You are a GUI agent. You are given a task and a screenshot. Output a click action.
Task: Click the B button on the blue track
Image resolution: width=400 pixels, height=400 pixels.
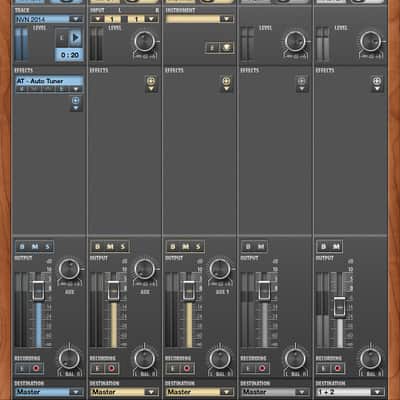point(22,247)
